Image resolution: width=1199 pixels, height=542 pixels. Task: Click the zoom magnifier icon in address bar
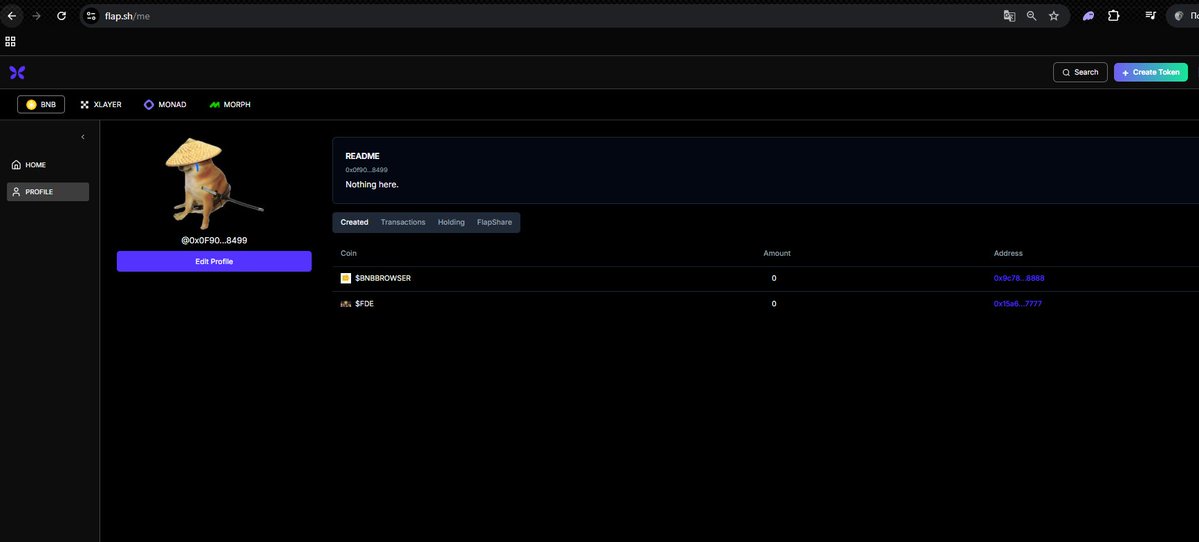[x=1032, y=15]
